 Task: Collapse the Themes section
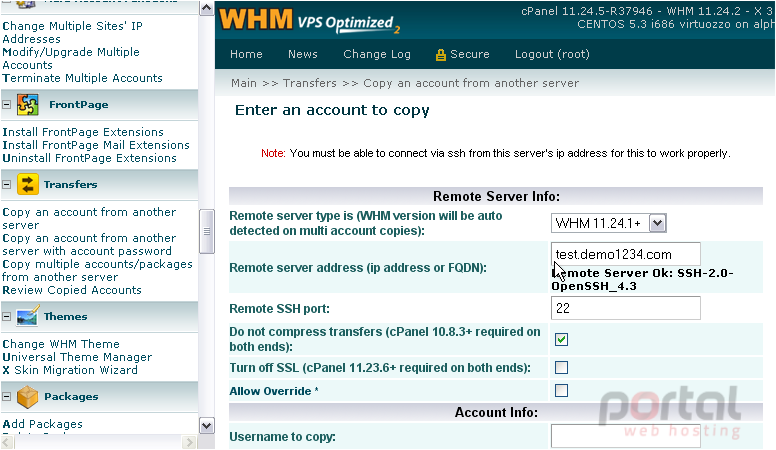6,316
